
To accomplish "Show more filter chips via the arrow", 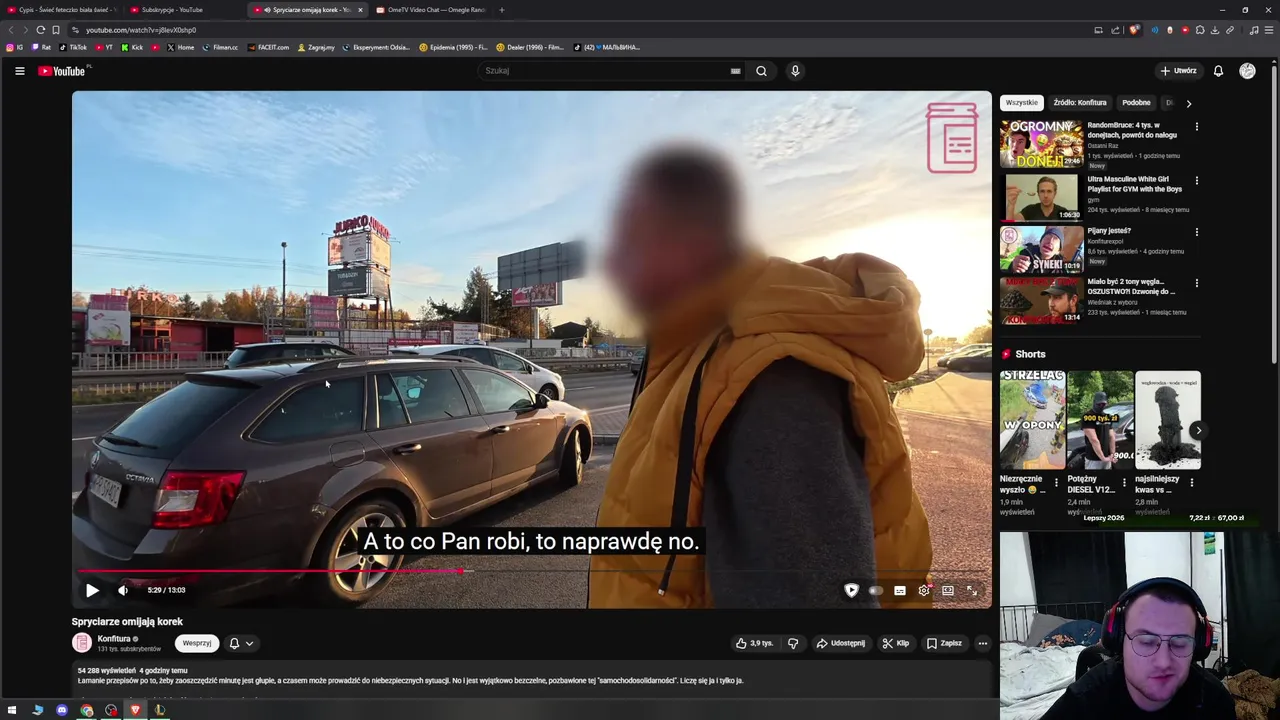I will 1188,103.
